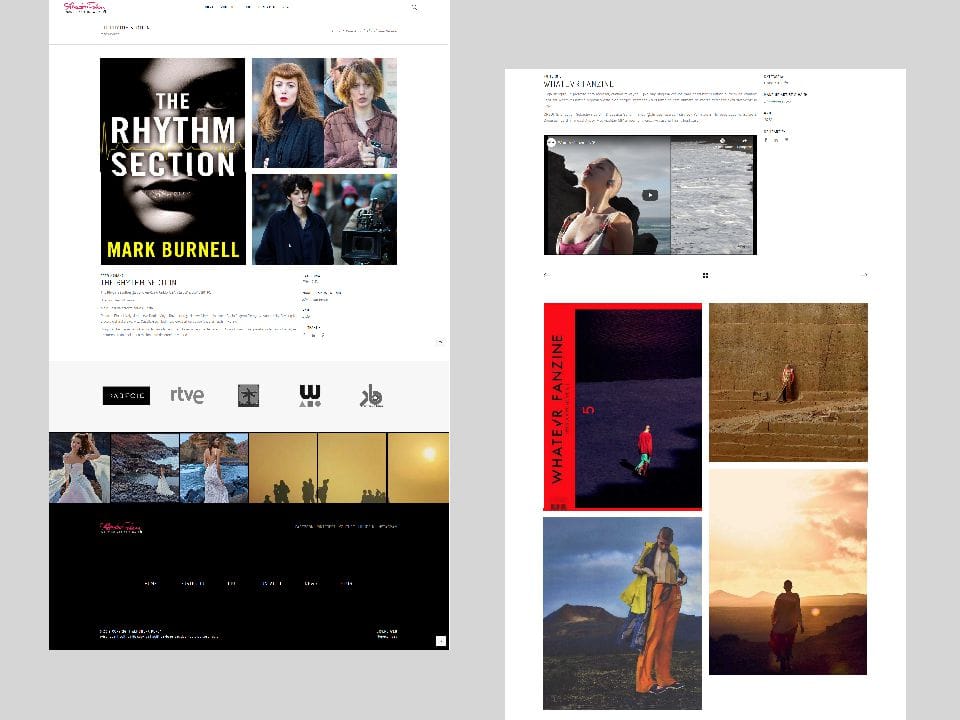960x720 pixels.
Task: Click the watch later icon on the video
Action: click(x=722, y=141)
